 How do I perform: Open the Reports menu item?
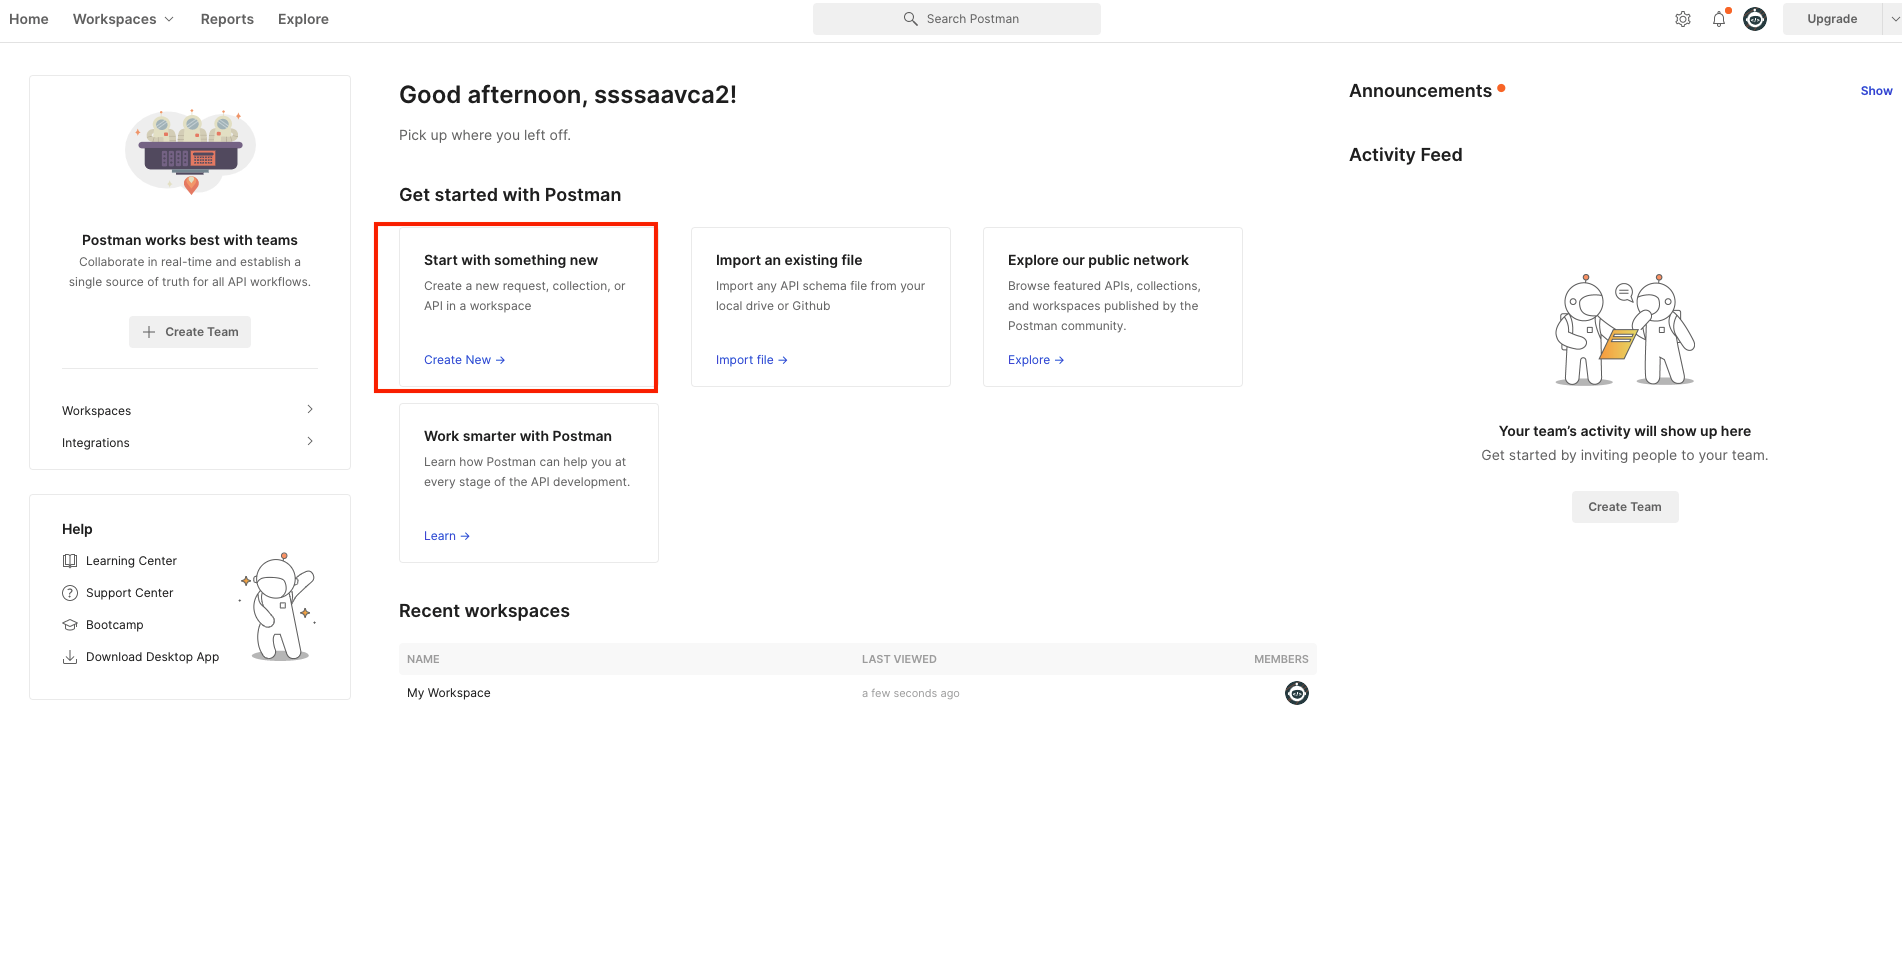click(x=227, y=19)
